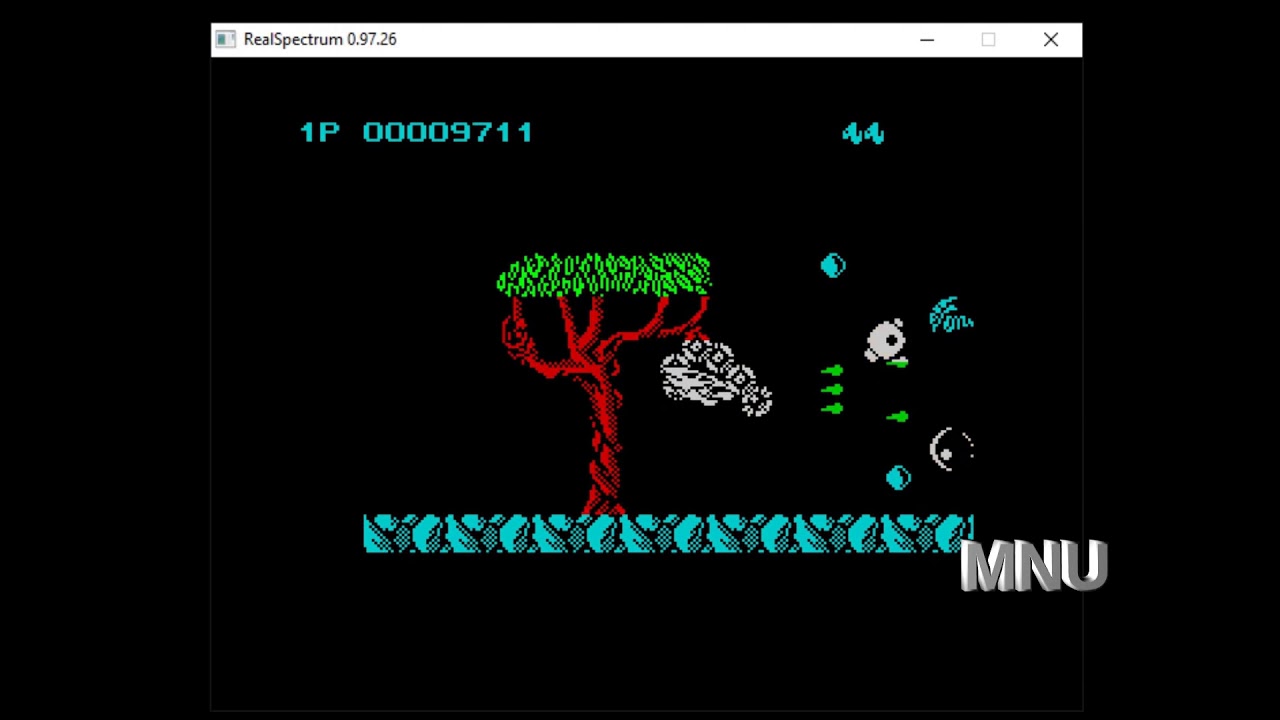Click the cyan lives counter icons

click(863, 132)
